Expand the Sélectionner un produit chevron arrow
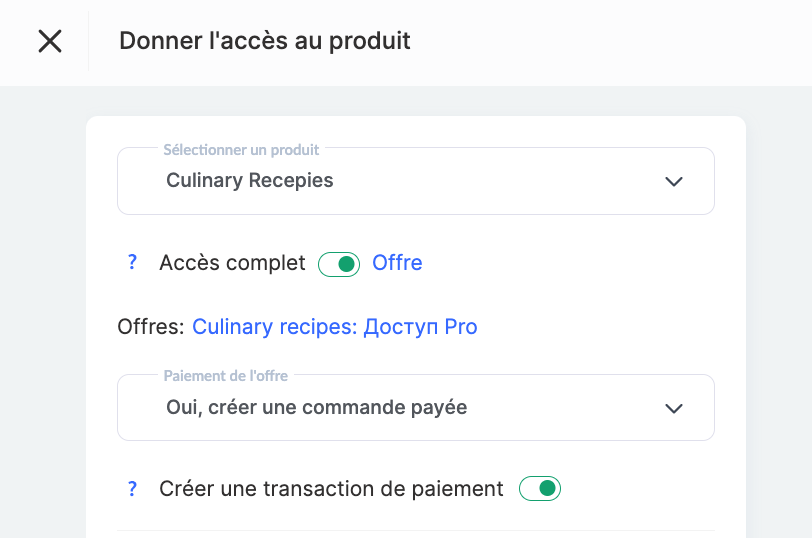Viewport: 812px width, 538px height. pos(674,182)
